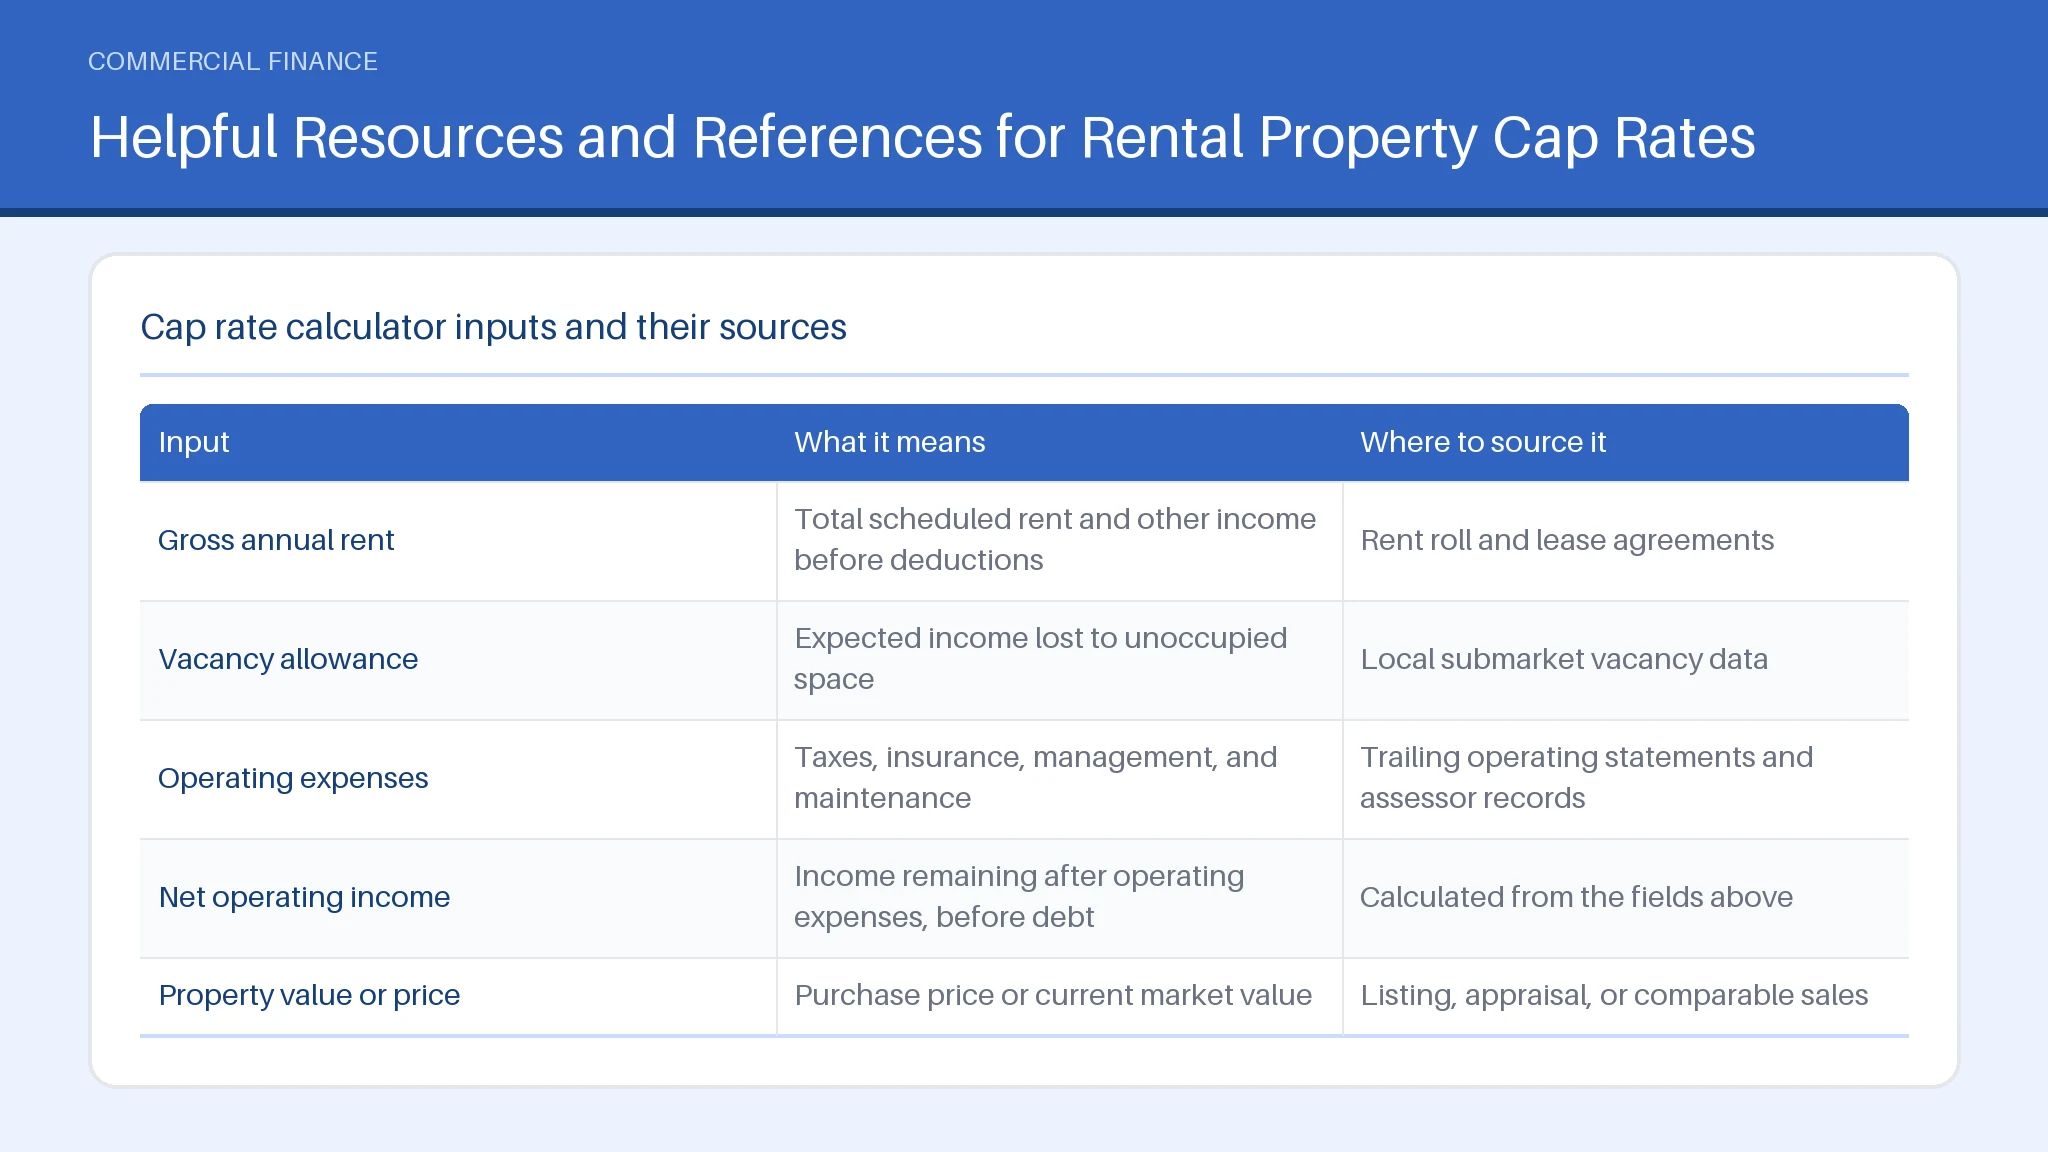Click the 'Where to source it' column header

(x=1483, y=442)
